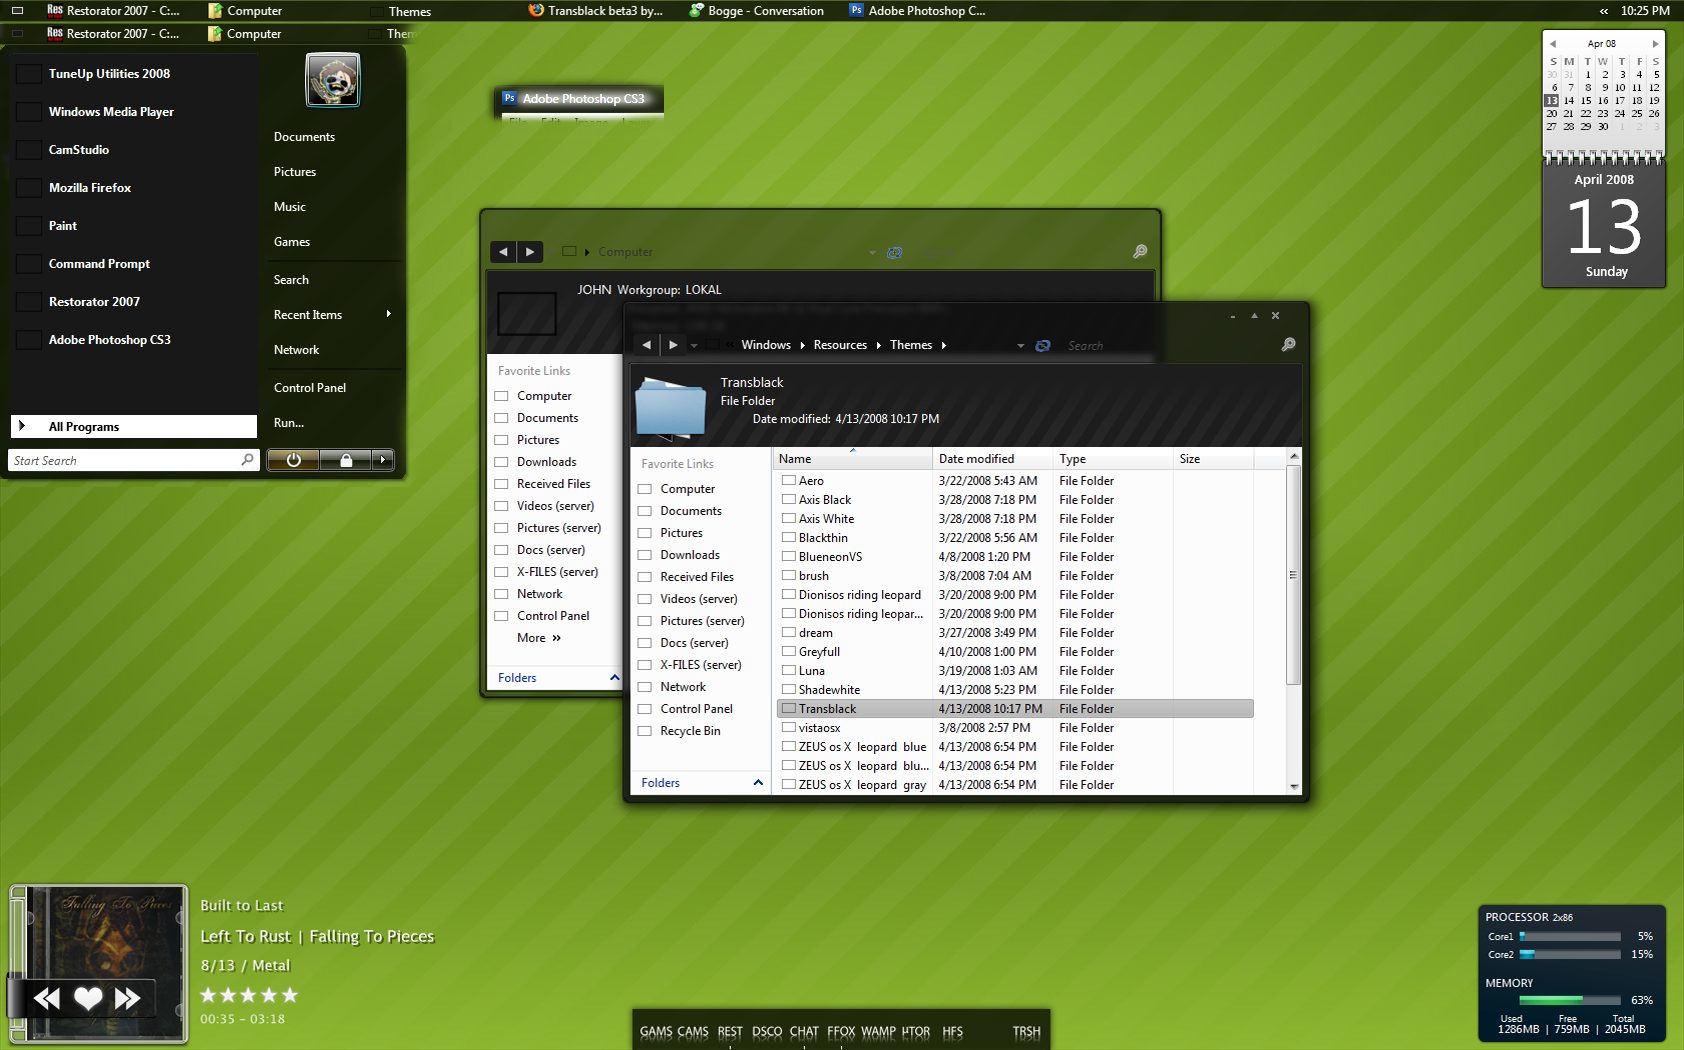The image size is (1684, 1050).
Task: Show More favorite links in Computer window
Action: (539, 638)
